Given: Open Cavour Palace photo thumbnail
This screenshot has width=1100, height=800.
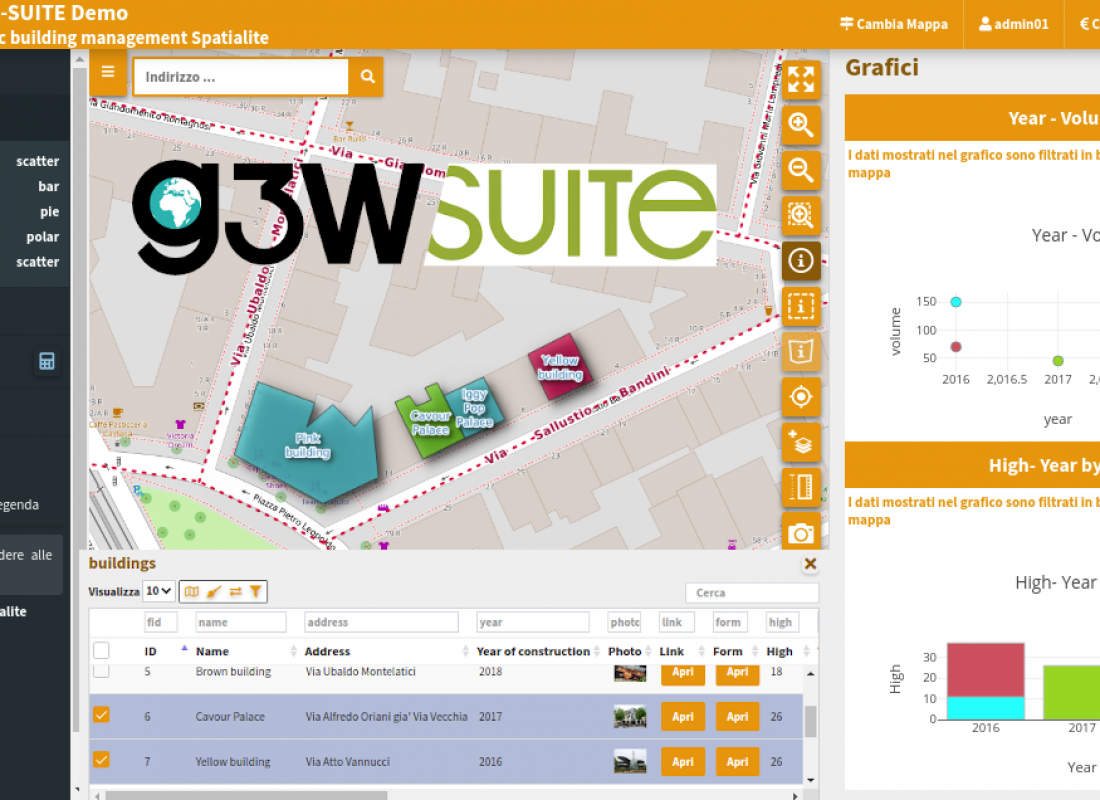Looking at the screenshot, I should [630, 716].
